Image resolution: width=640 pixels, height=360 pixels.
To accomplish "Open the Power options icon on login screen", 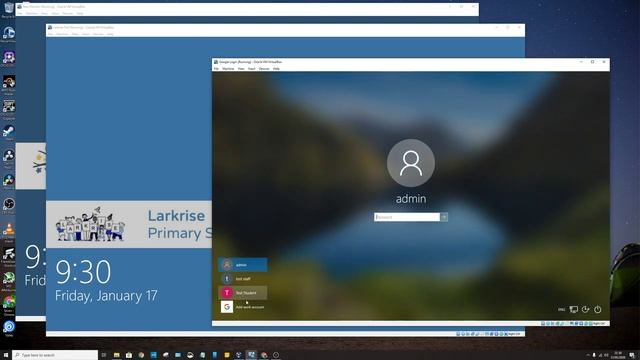I will pyautogui.click(x=598, y=309).
